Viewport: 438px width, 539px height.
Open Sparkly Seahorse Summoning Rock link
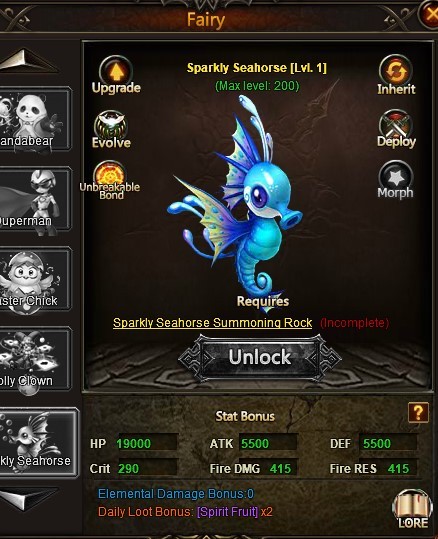tap(212, 323)
